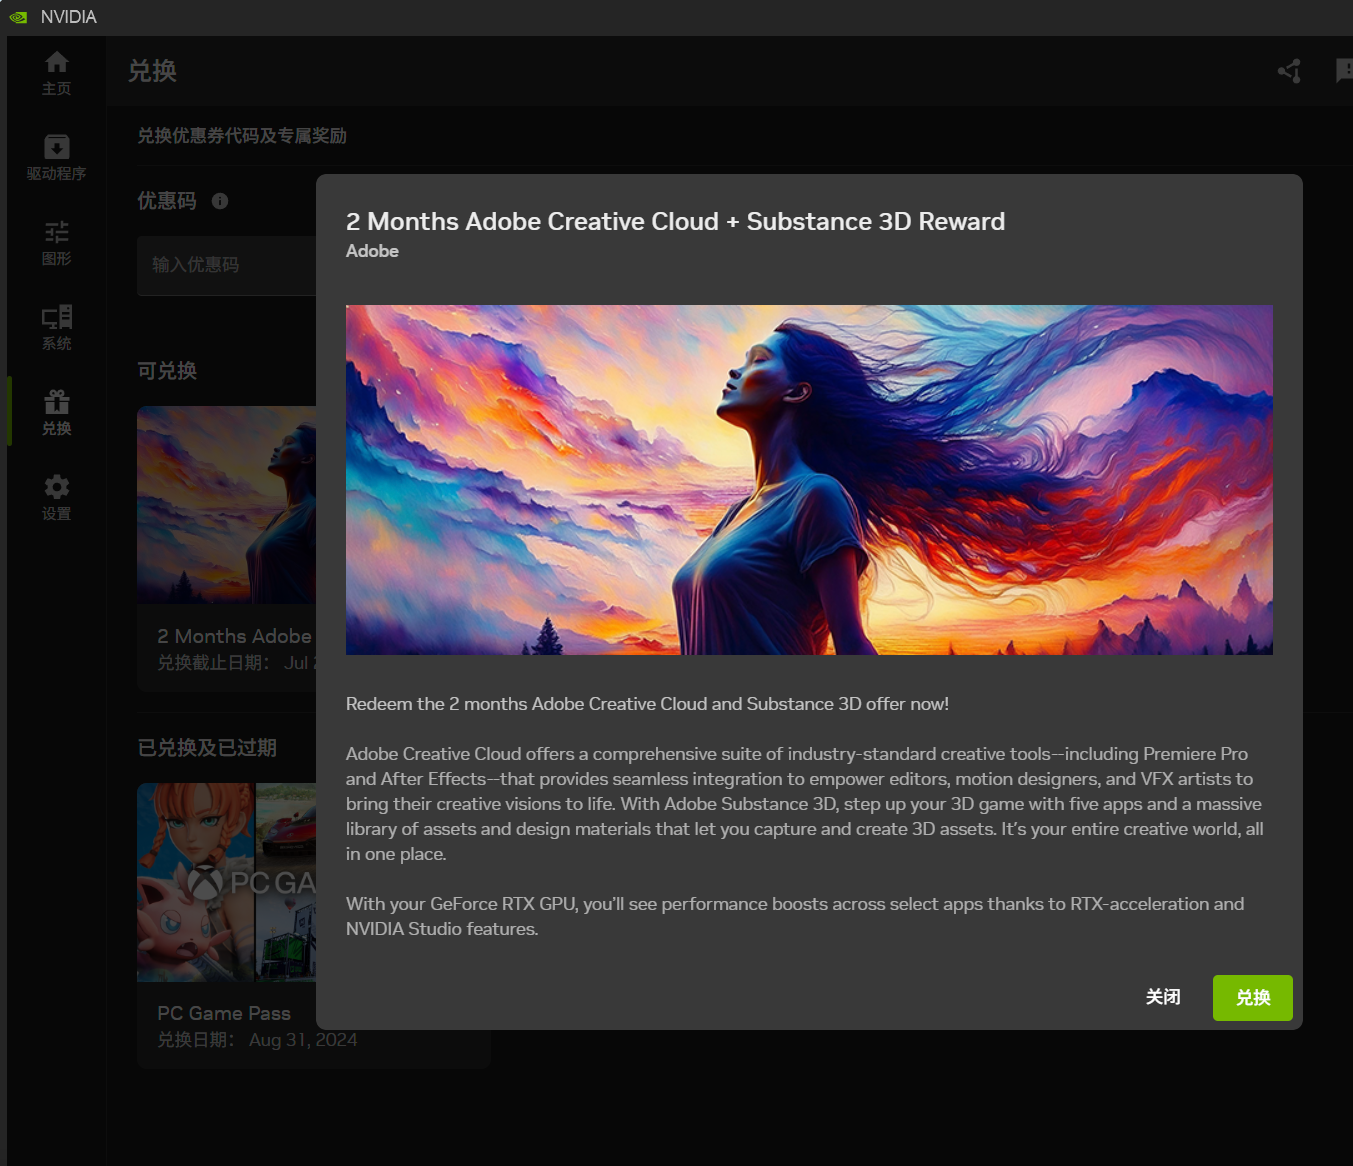This screenshot has height=1166, width=1353.
Task: Open the PC Game Pass card thumbnail
Action: 227,882
